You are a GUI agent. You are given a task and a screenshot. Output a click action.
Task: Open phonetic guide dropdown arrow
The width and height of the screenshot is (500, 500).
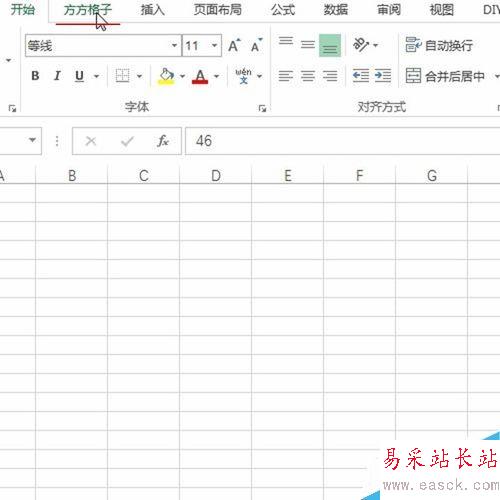coord(259,76)
